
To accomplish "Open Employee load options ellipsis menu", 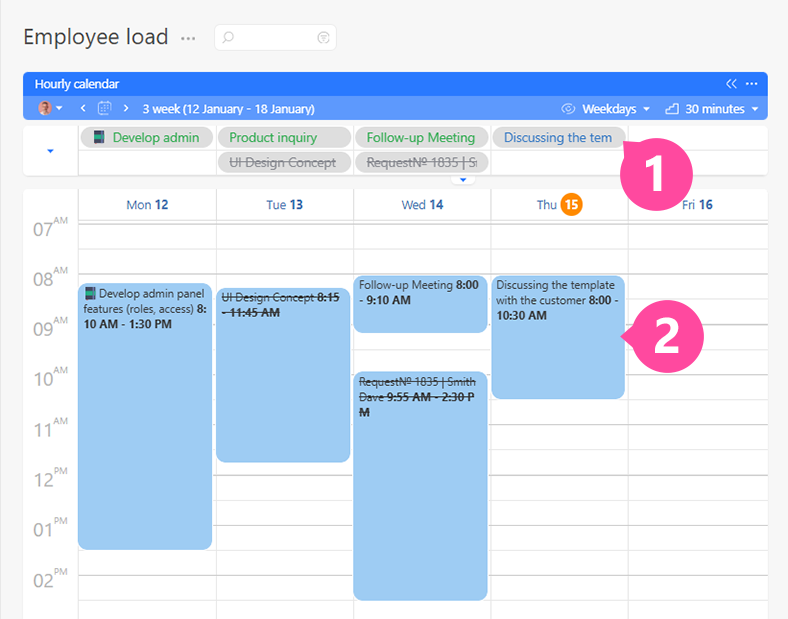I will tap(188, 38).
